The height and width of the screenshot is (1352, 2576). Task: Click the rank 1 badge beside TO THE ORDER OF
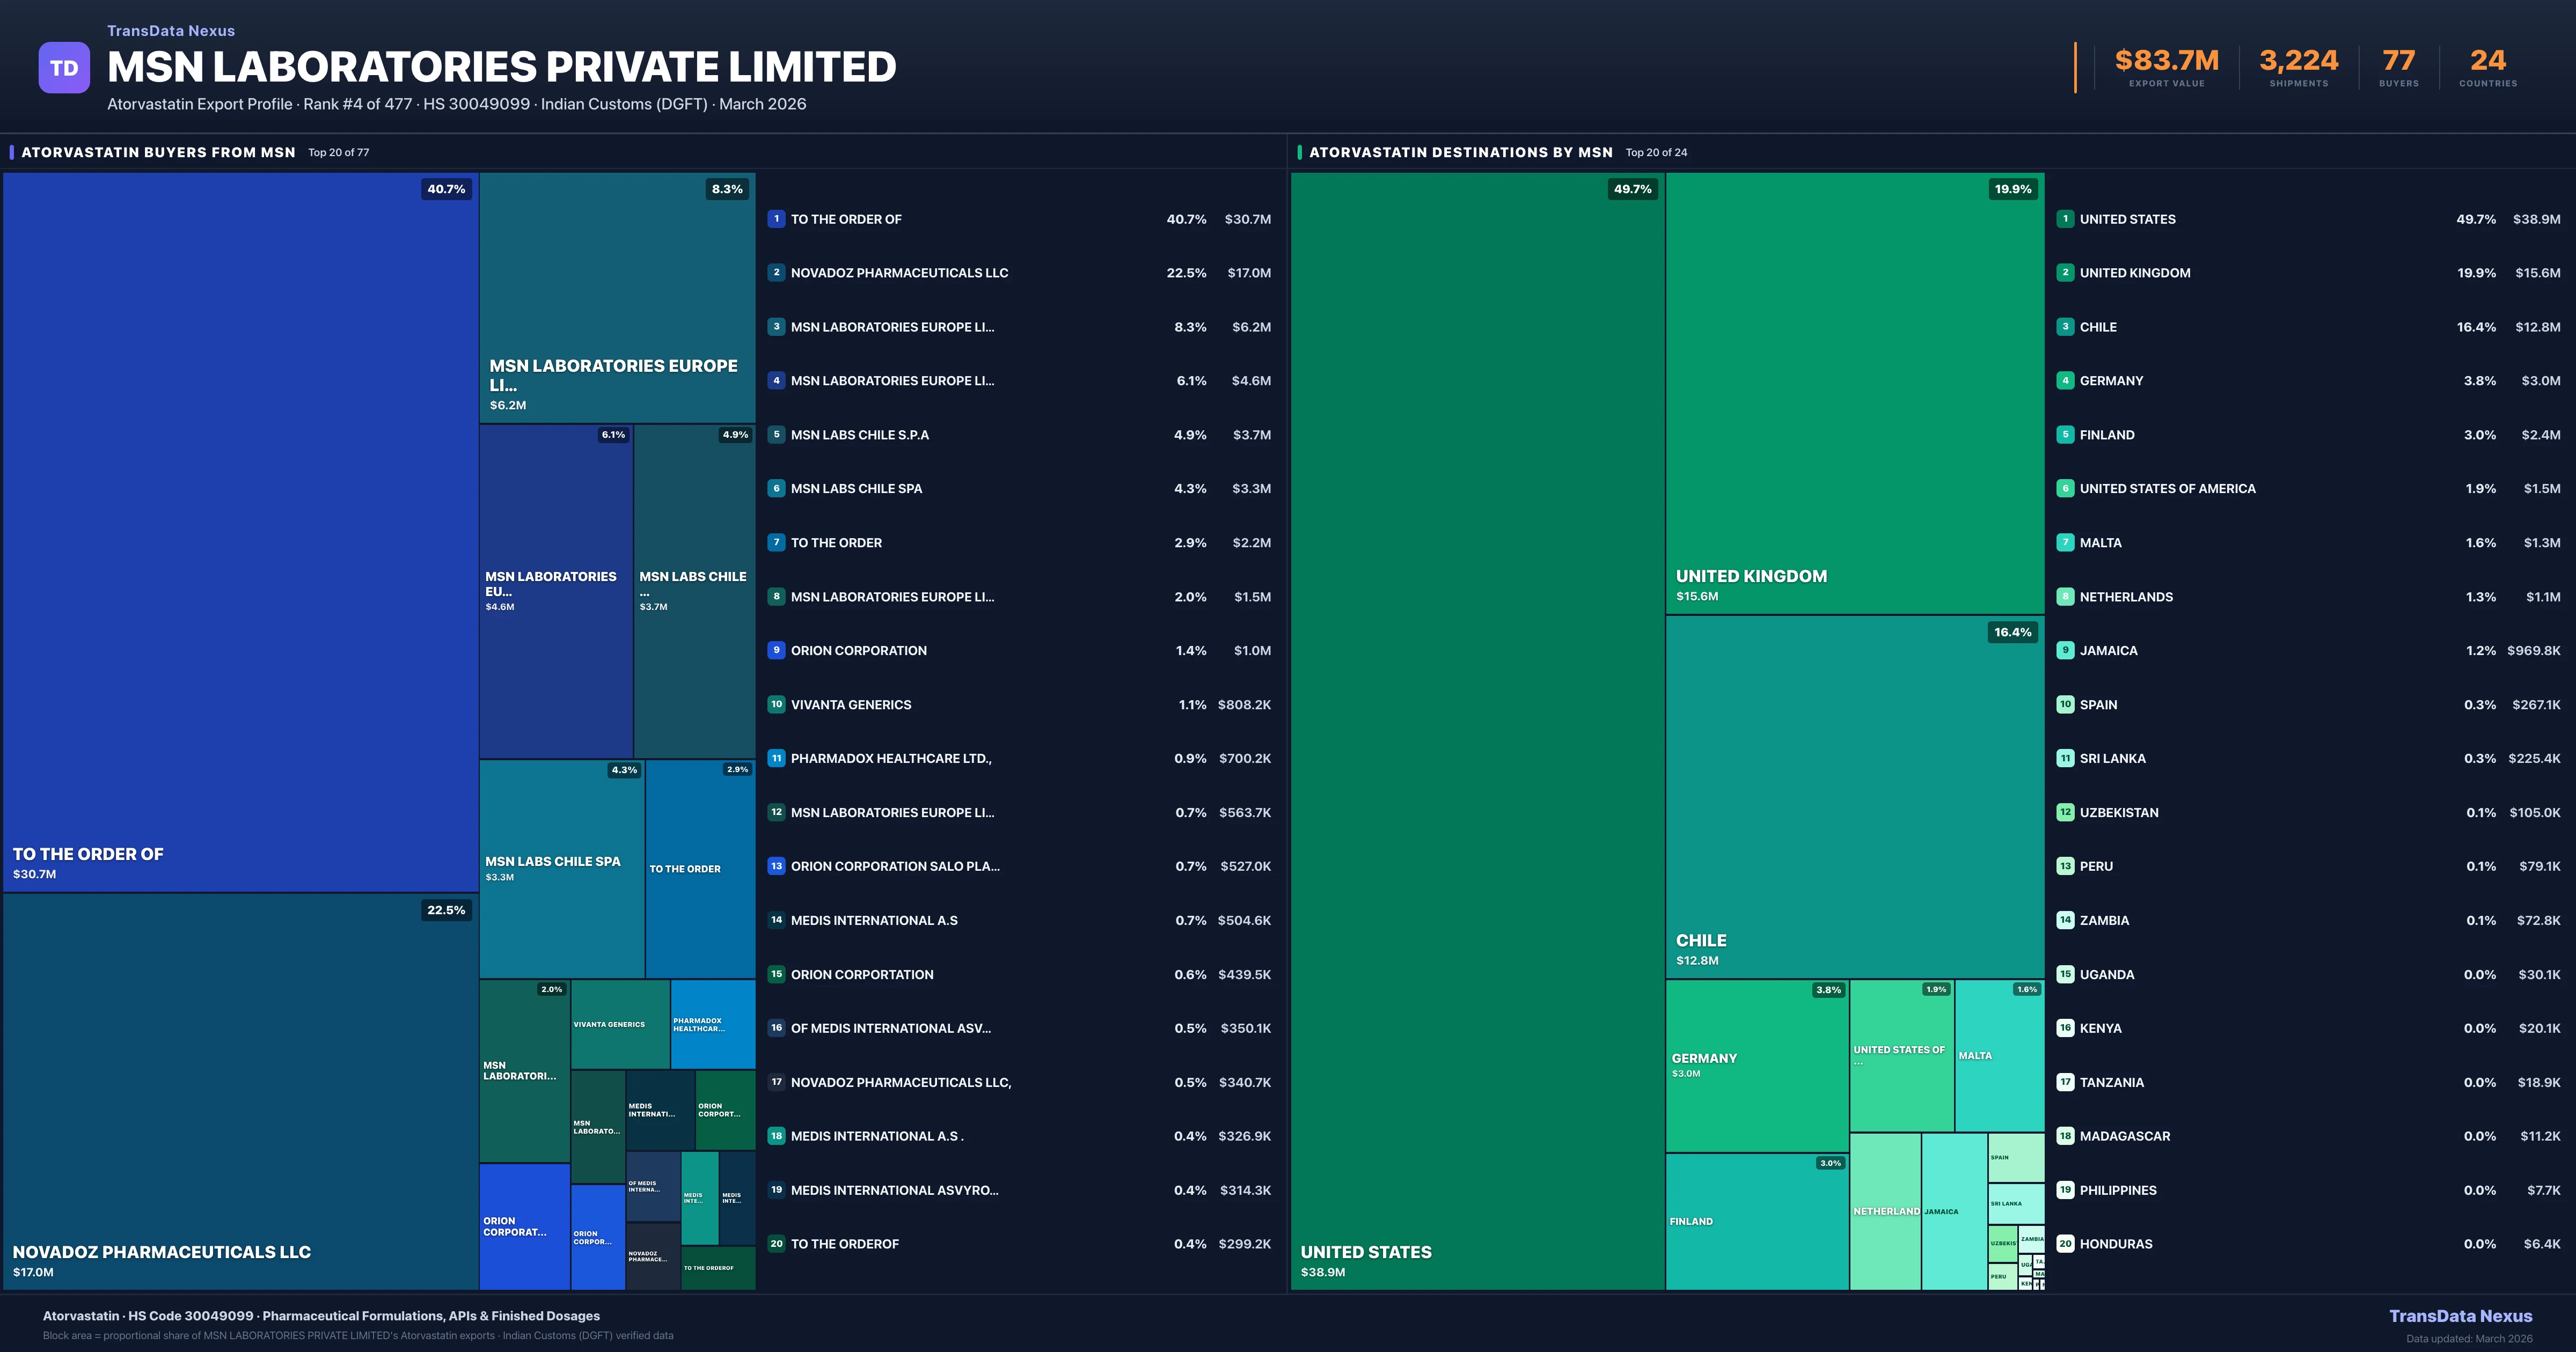776,219
